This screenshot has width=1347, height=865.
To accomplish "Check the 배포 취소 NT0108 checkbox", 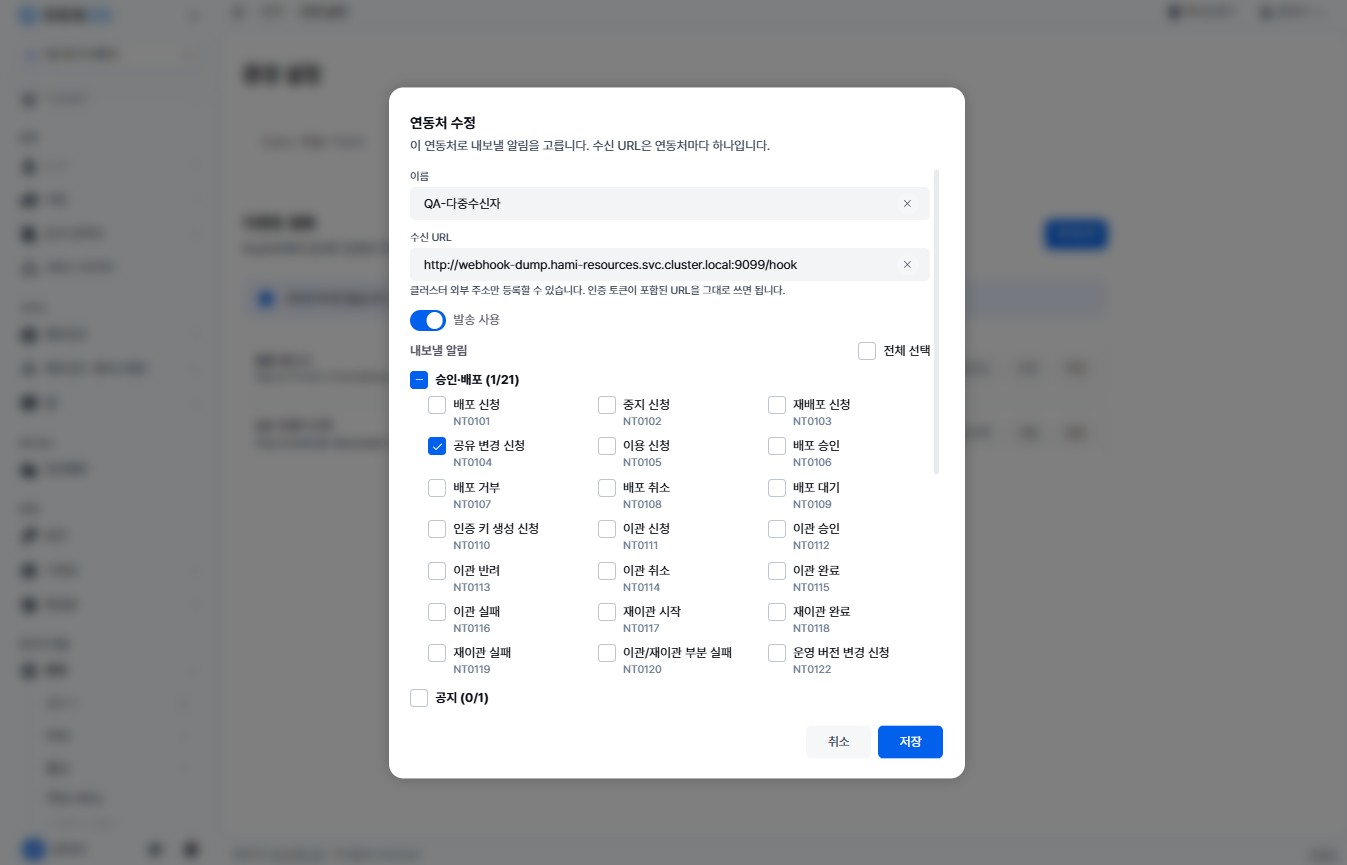I will 607,488.
